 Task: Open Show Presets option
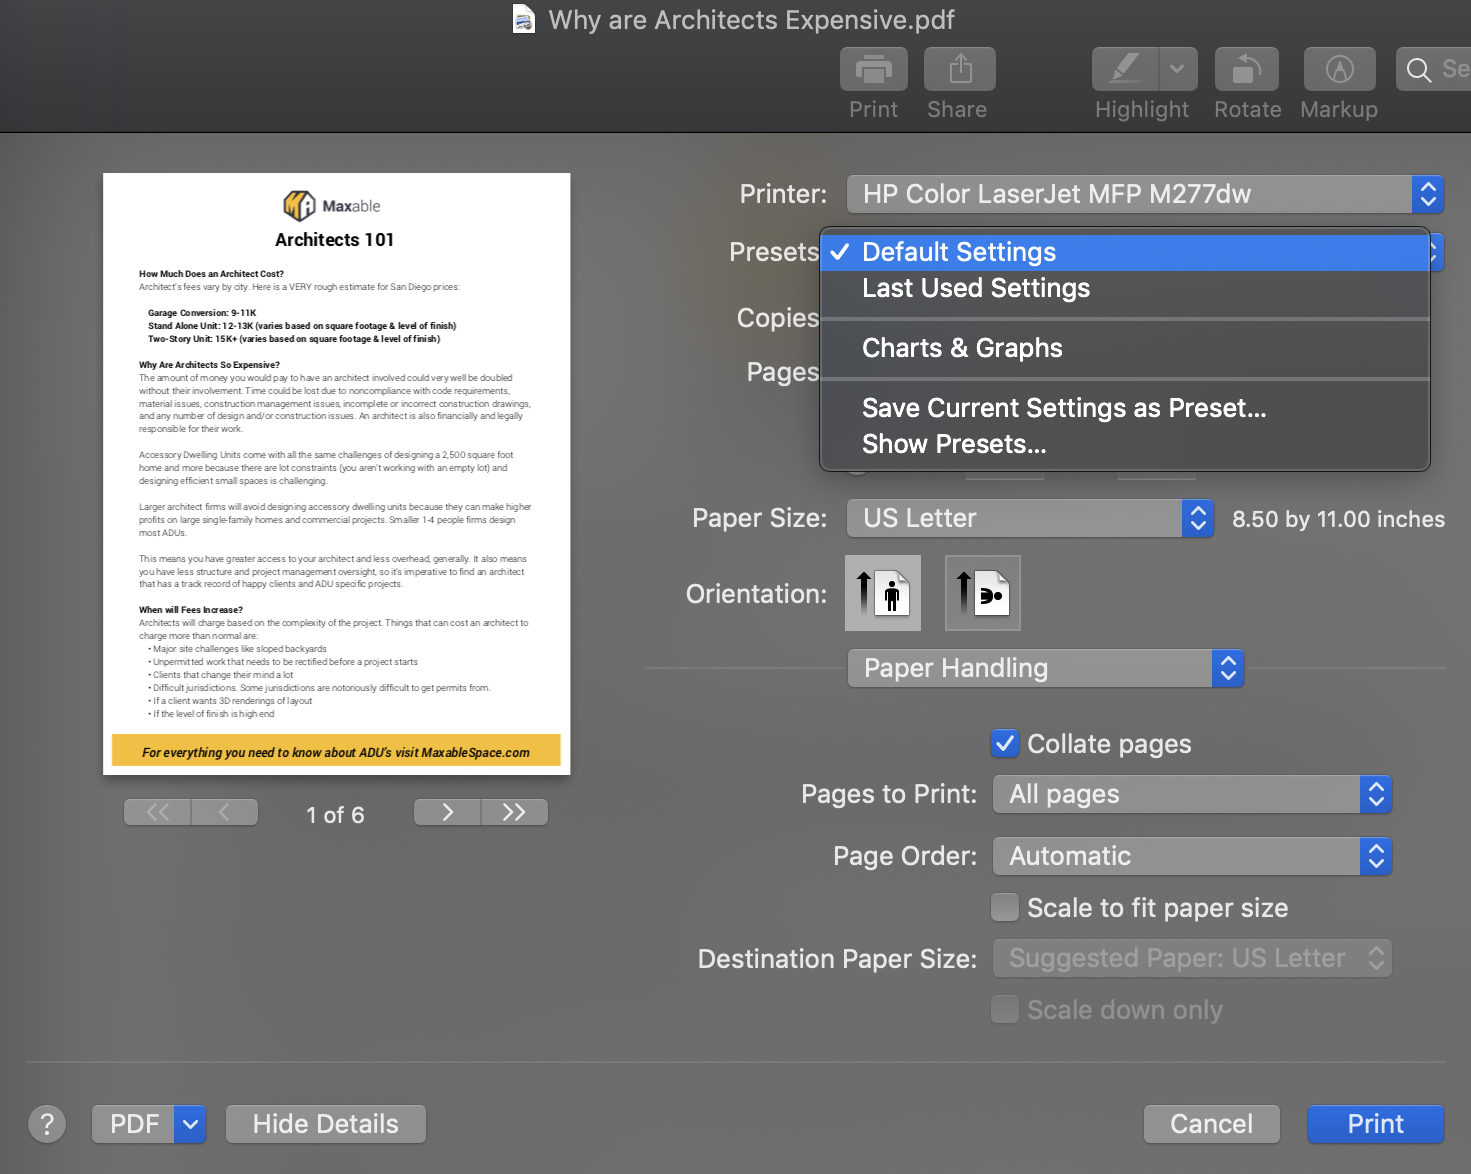click(x=1125, y=444)
